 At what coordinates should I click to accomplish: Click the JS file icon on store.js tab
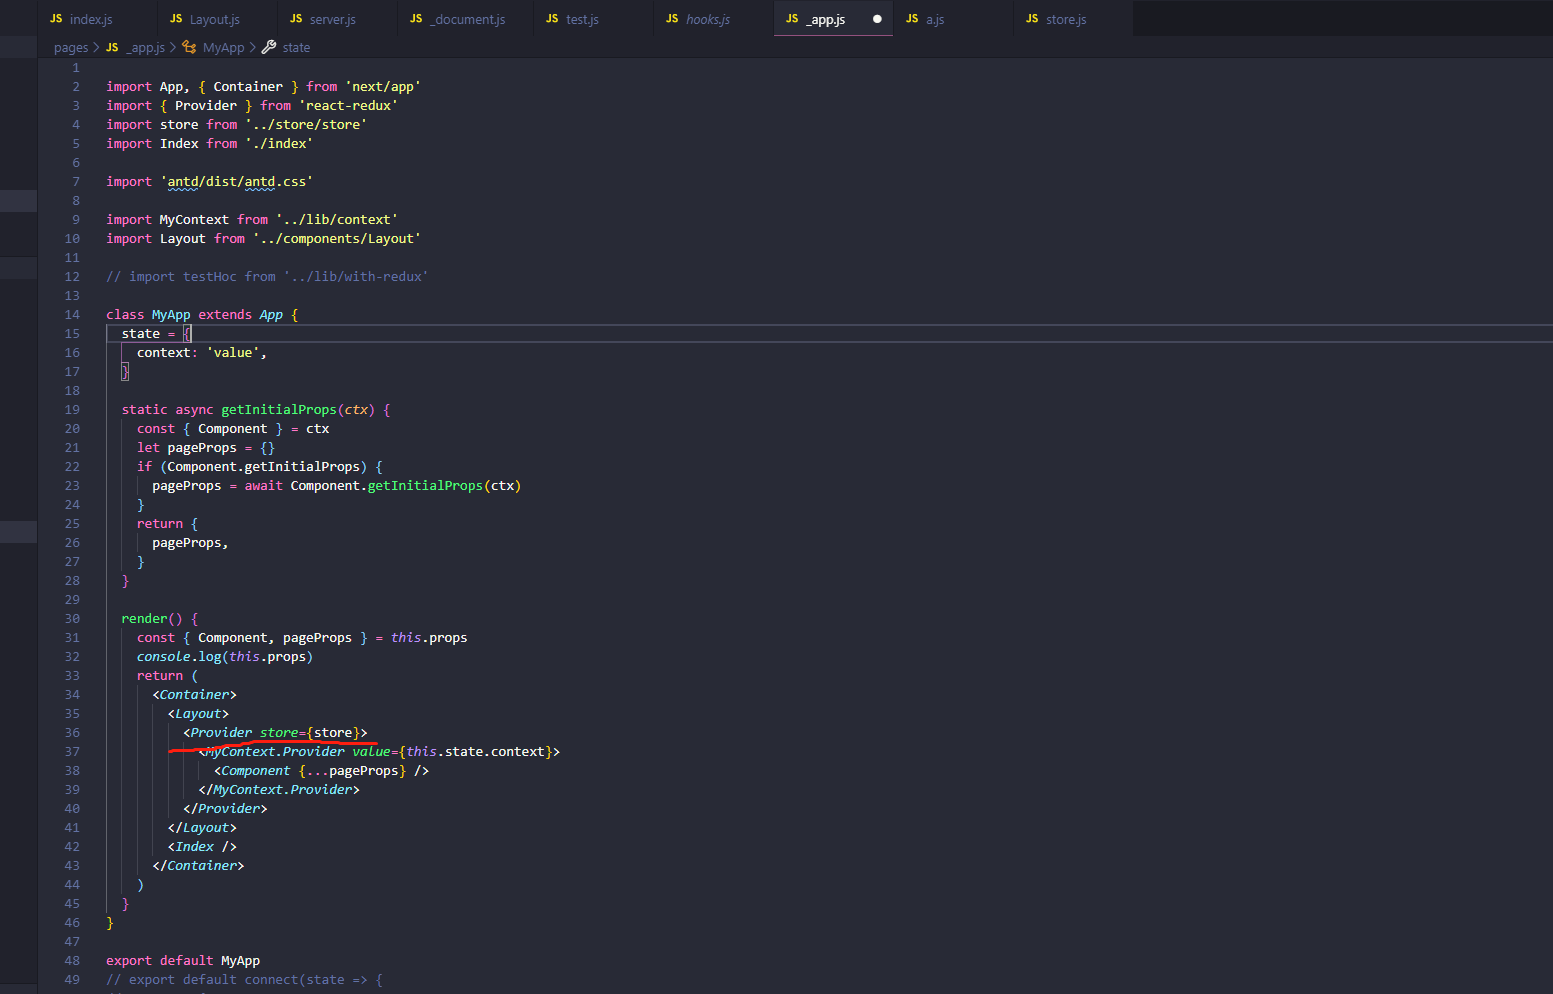(x=1032, y=19)
